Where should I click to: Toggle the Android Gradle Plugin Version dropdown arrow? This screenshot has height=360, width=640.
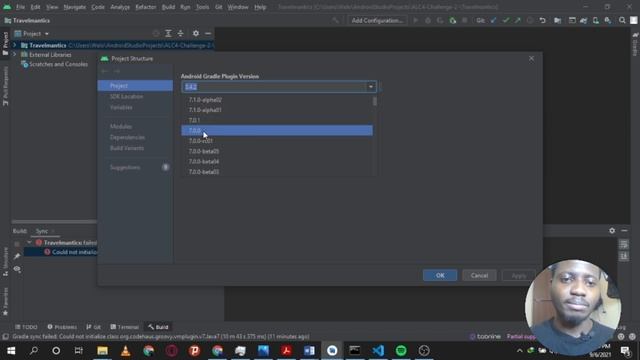pyautogui.click(x=371, y=87)
